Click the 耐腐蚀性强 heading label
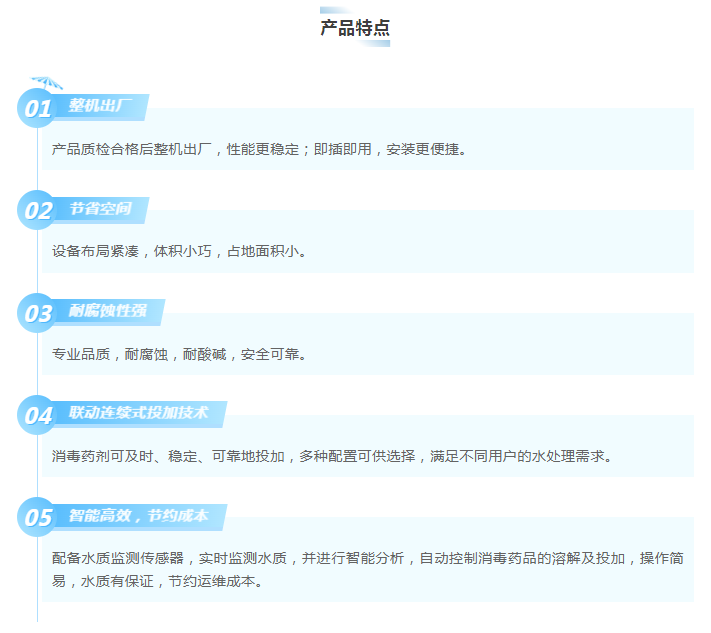The image size is (711, 633). click(108, 311)
